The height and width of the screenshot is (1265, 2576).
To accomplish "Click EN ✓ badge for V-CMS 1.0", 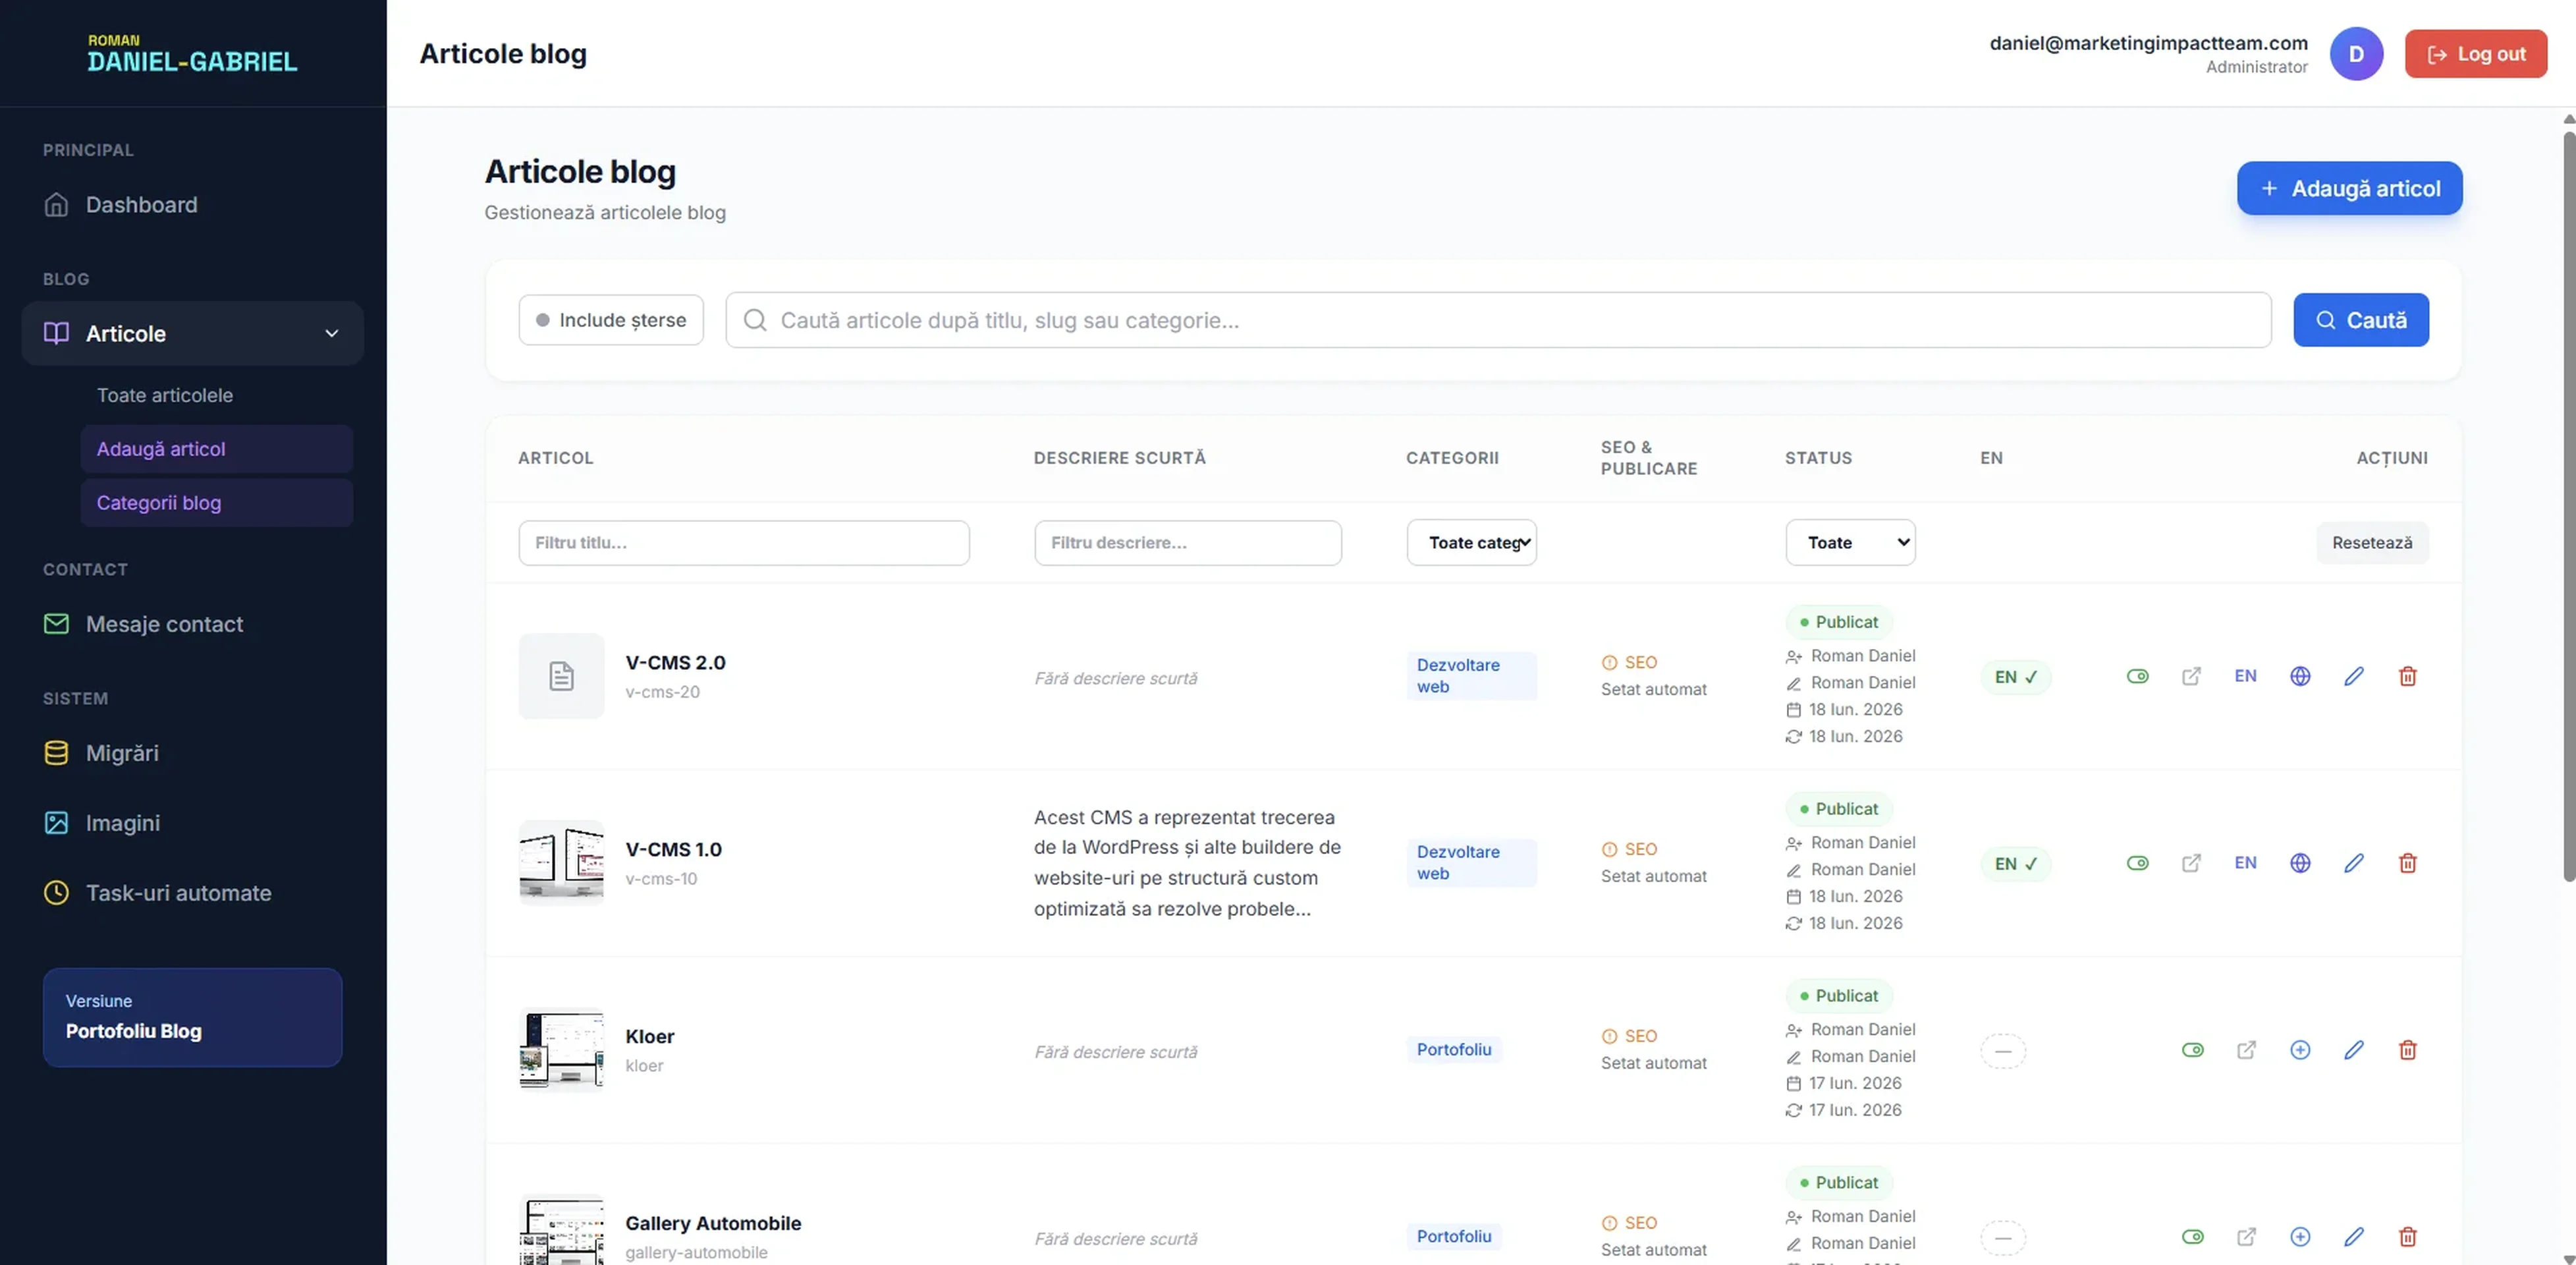I will click(x=2015, y=864).
